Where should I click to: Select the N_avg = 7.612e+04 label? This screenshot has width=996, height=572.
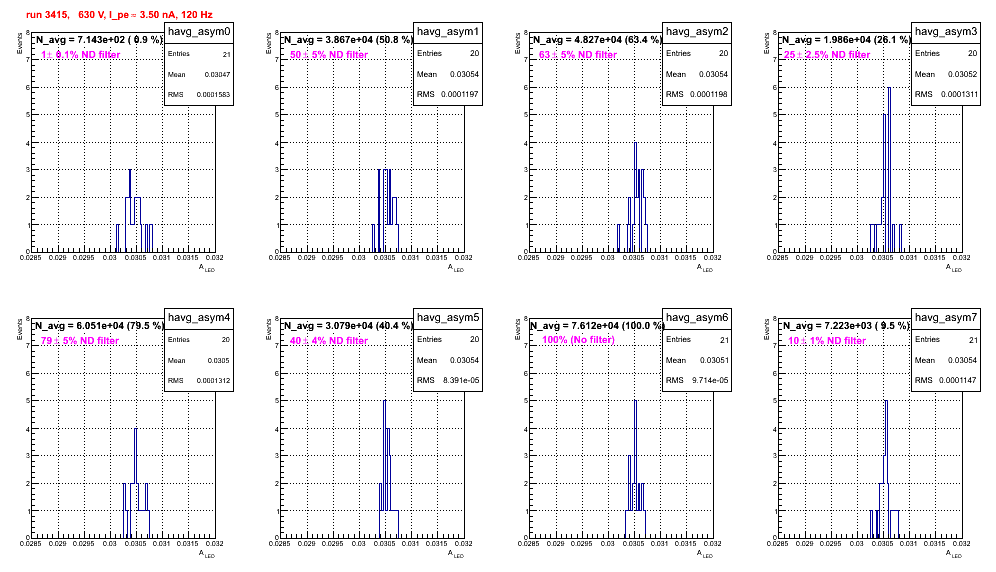point(597,326)
